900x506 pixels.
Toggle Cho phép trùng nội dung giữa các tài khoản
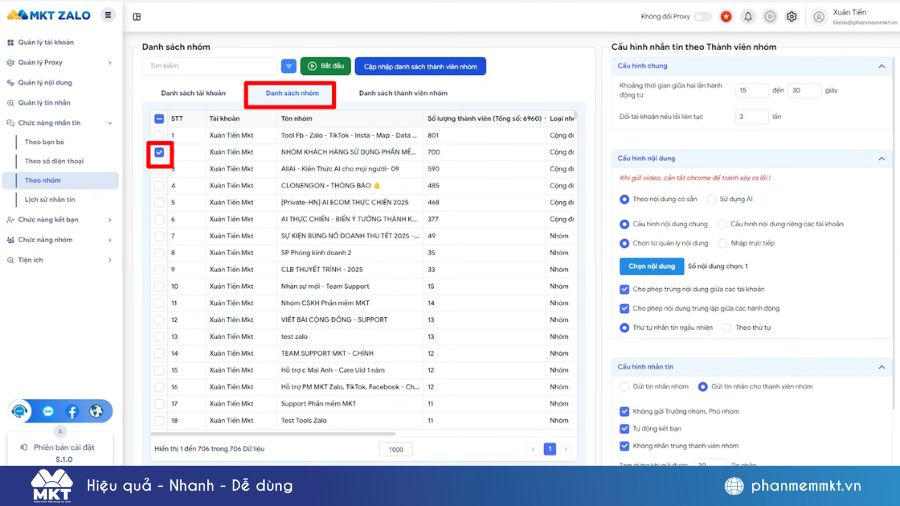coord(624,289)
